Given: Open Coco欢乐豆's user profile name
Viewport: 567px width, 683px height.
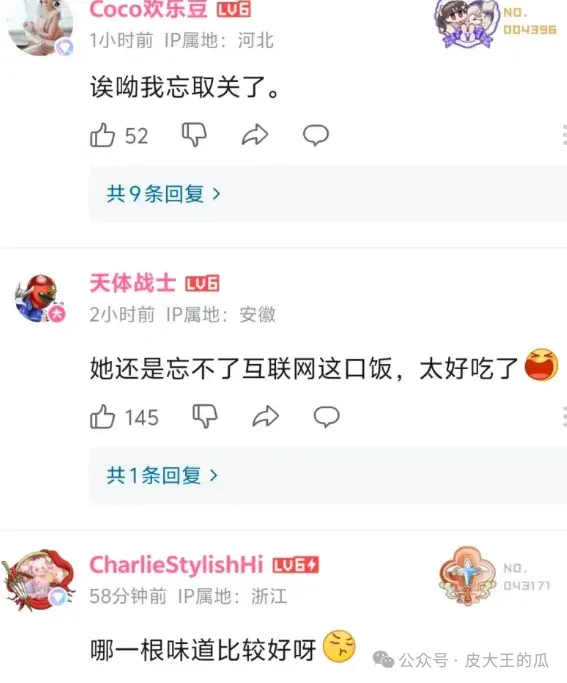Looking at the screenshot, I should point(148,10).
